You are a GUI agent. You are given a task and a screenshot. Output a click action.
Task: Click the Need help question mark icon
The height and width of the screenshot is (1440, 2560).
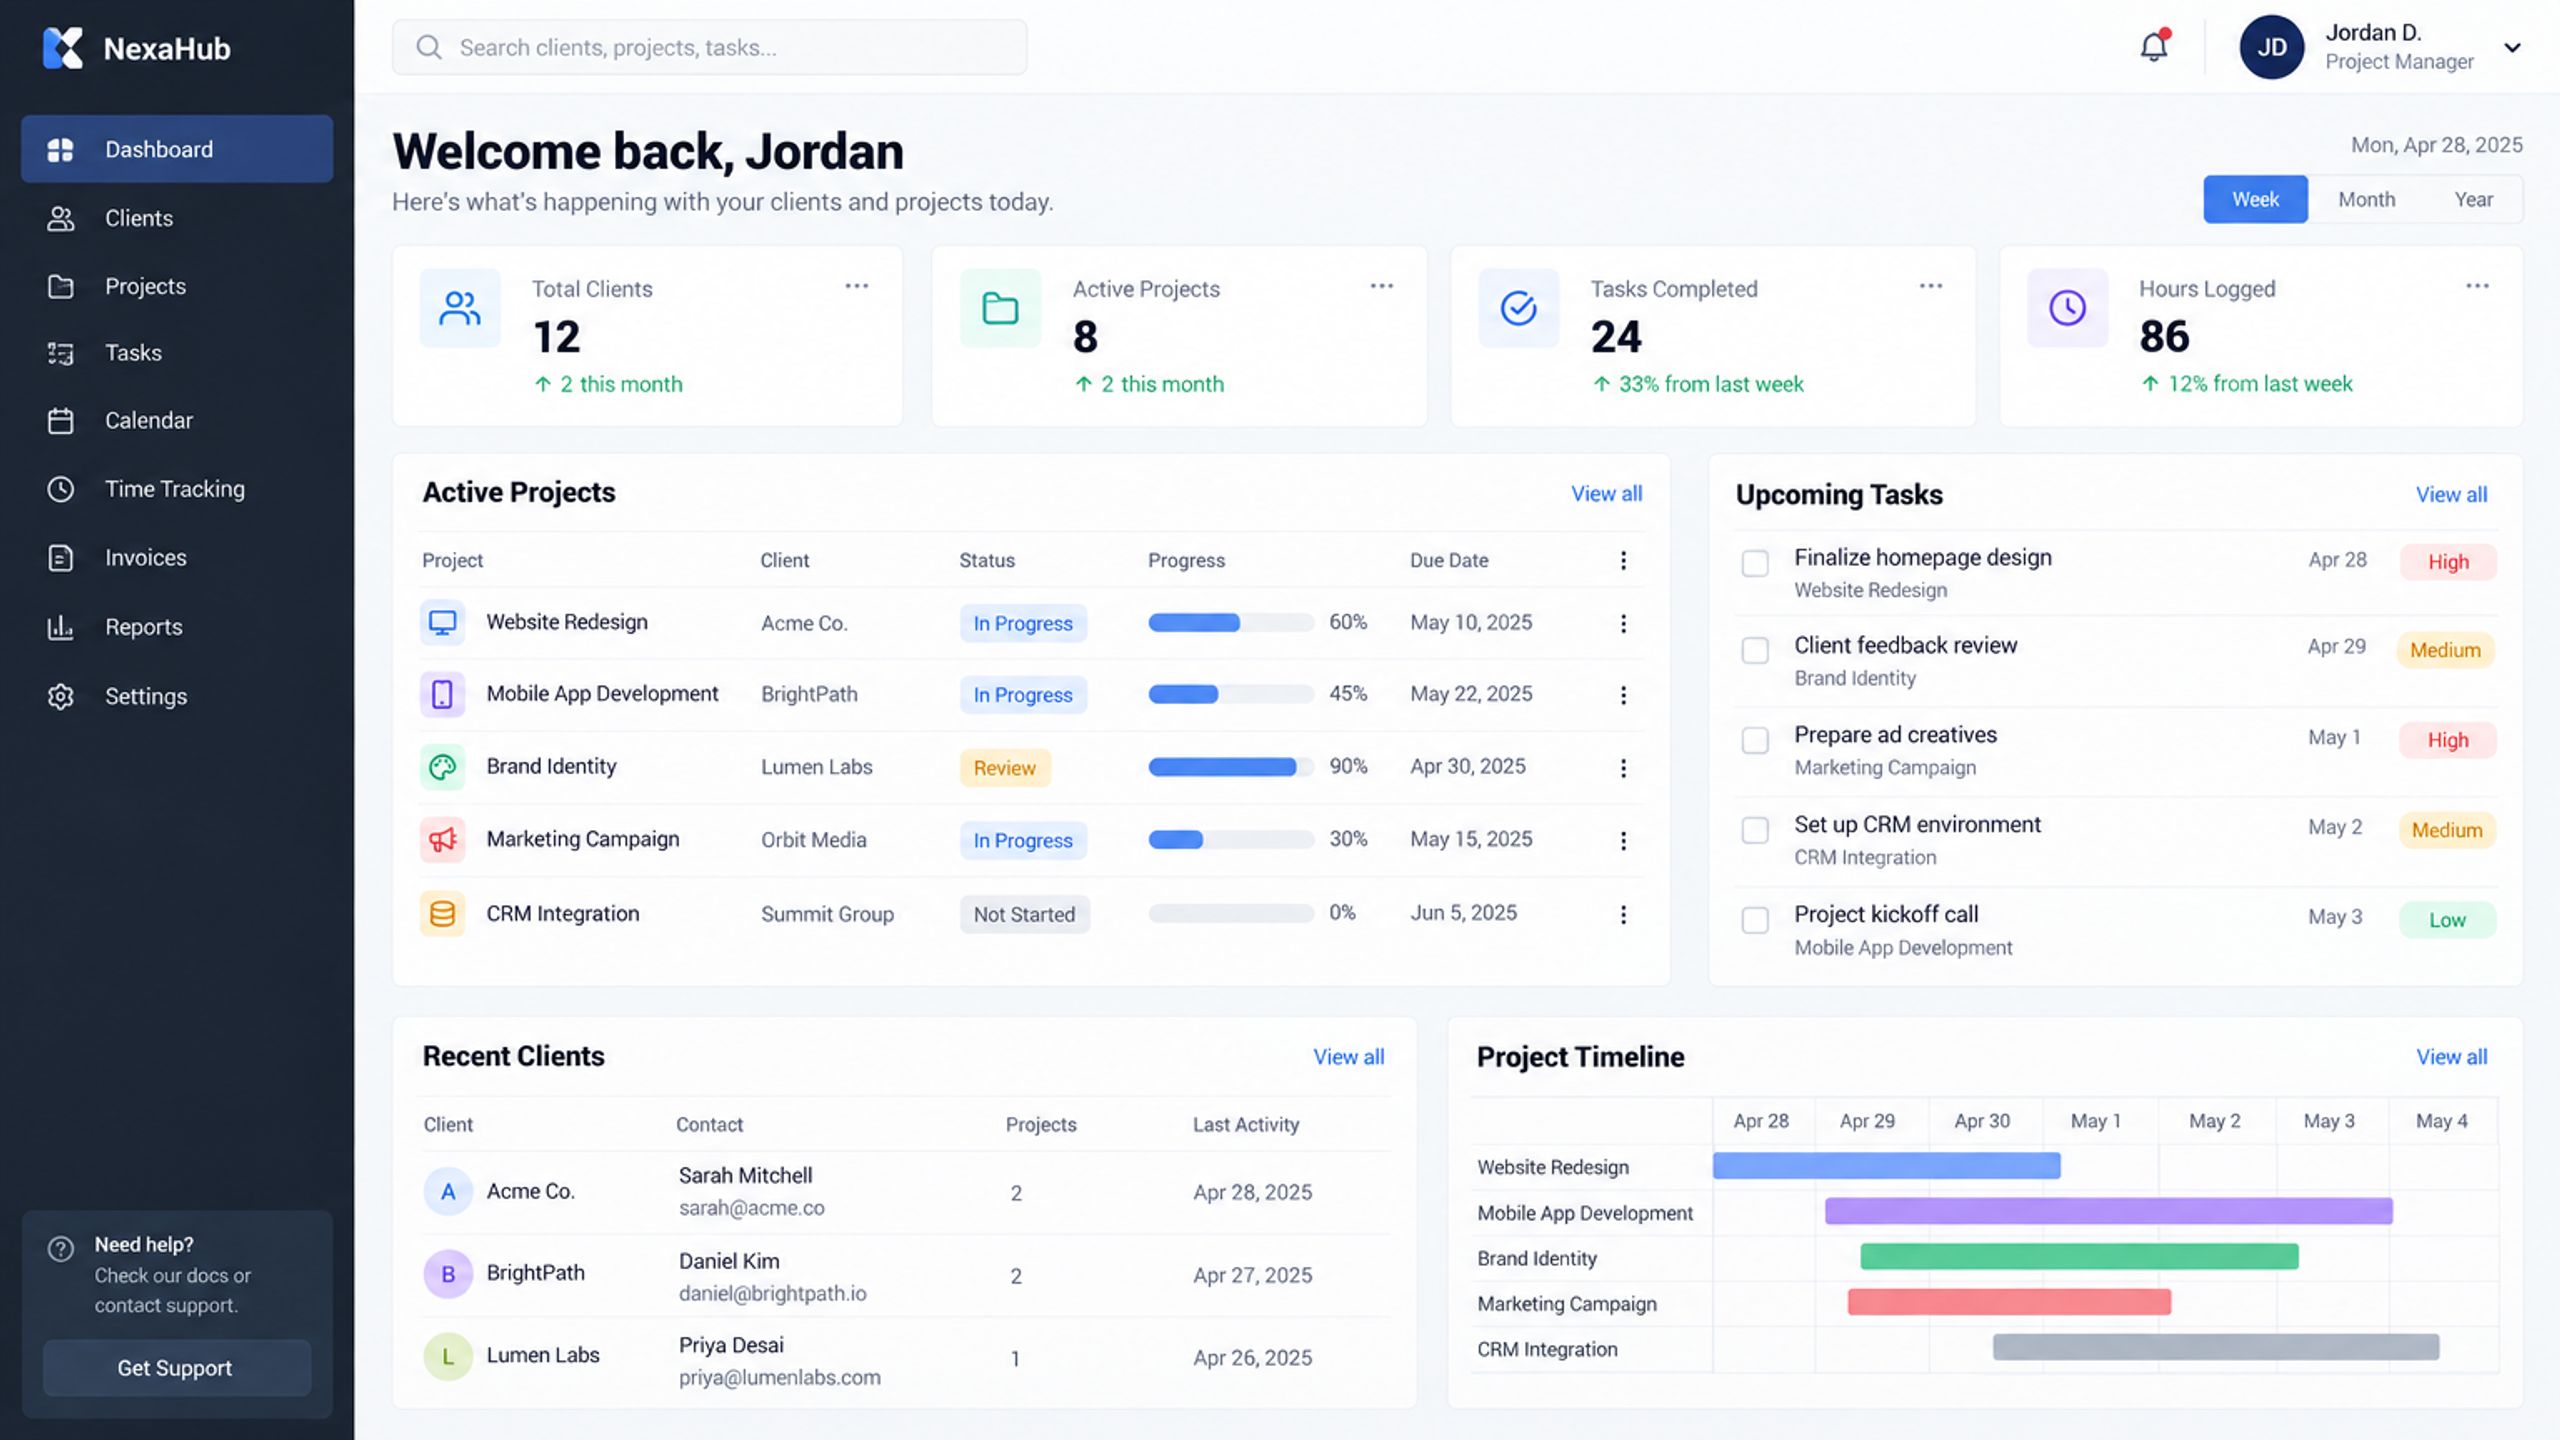pos(61,1248)
